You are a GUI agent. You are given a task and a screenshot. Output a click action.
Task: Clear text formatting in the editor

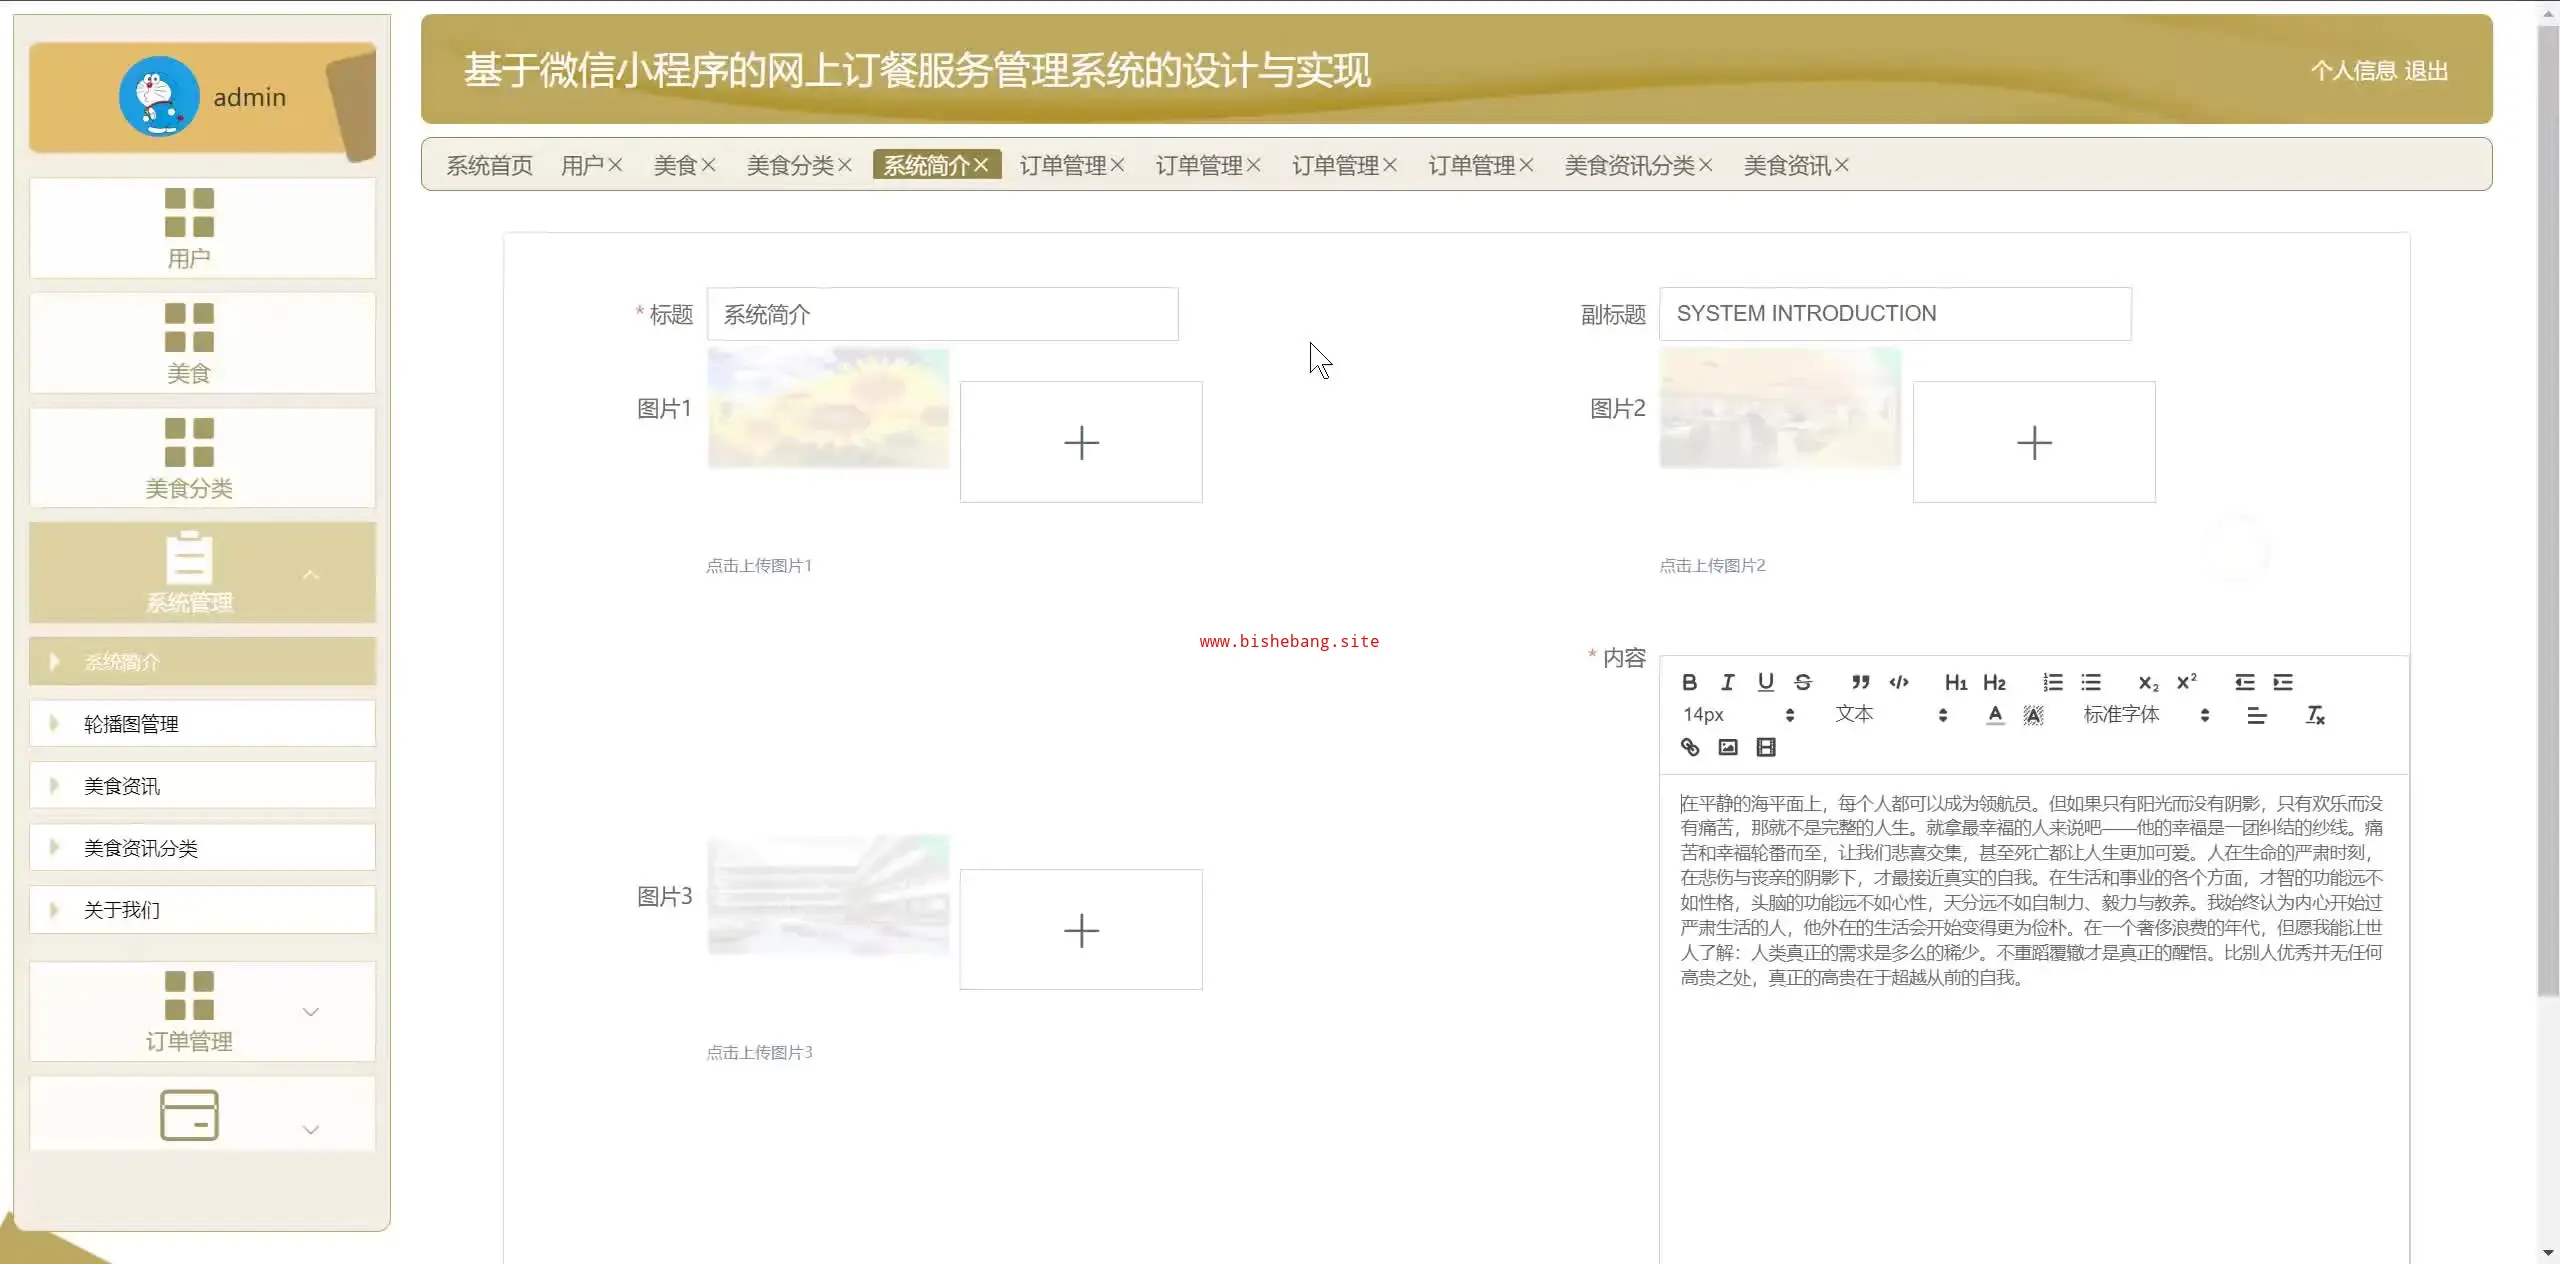point(2315,715)
